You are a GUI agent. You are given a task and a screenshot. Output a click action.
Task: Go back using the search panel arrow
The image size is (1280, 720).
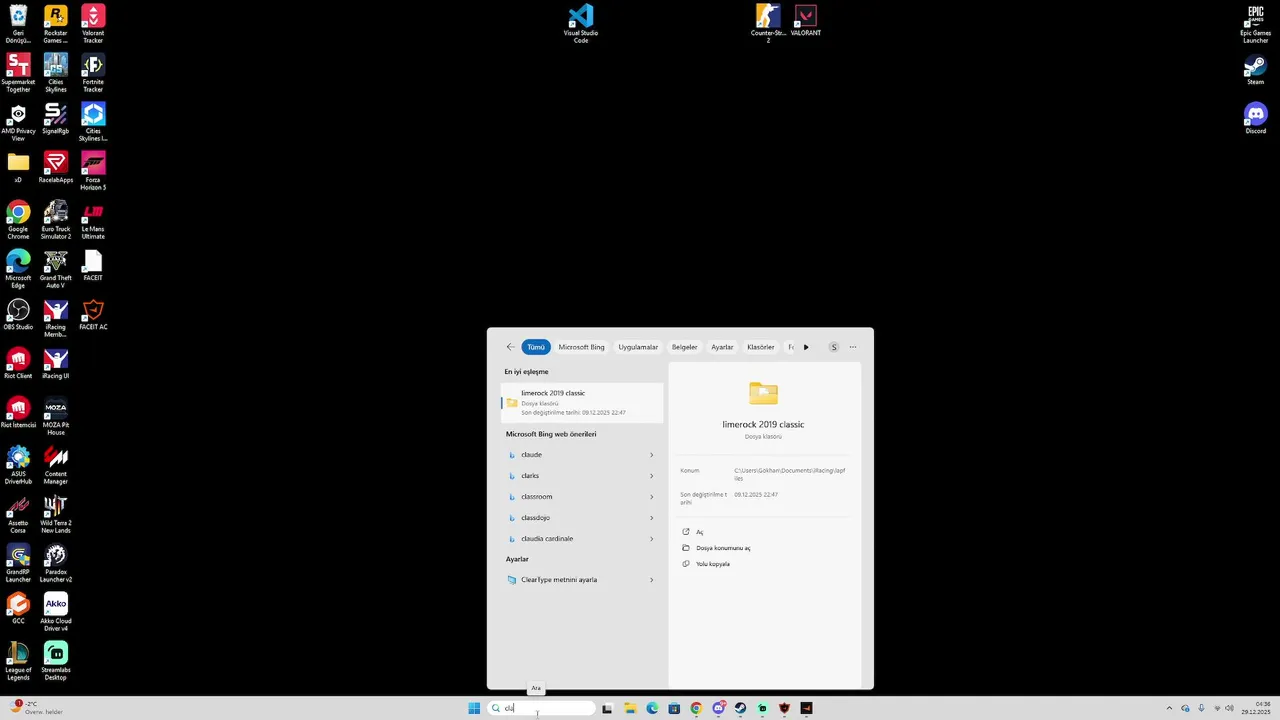(511, 347)
